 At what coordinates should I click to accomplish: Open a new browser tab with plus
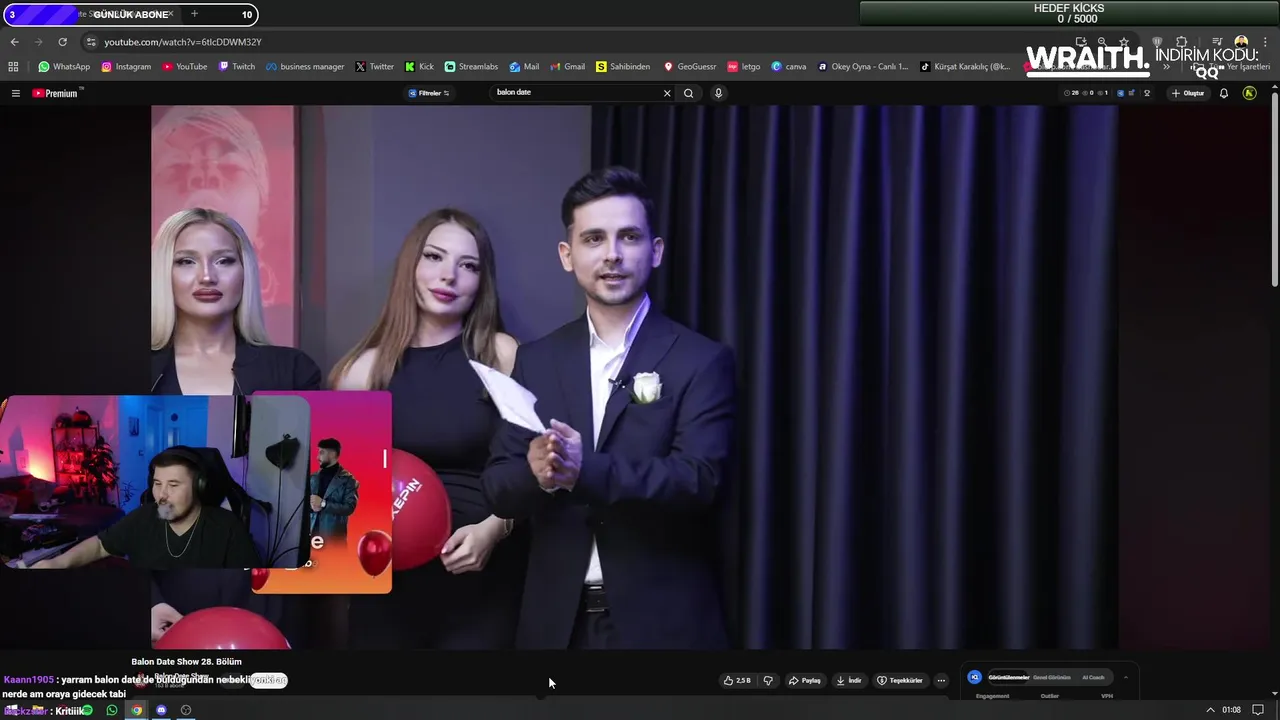tap(194, 14)
